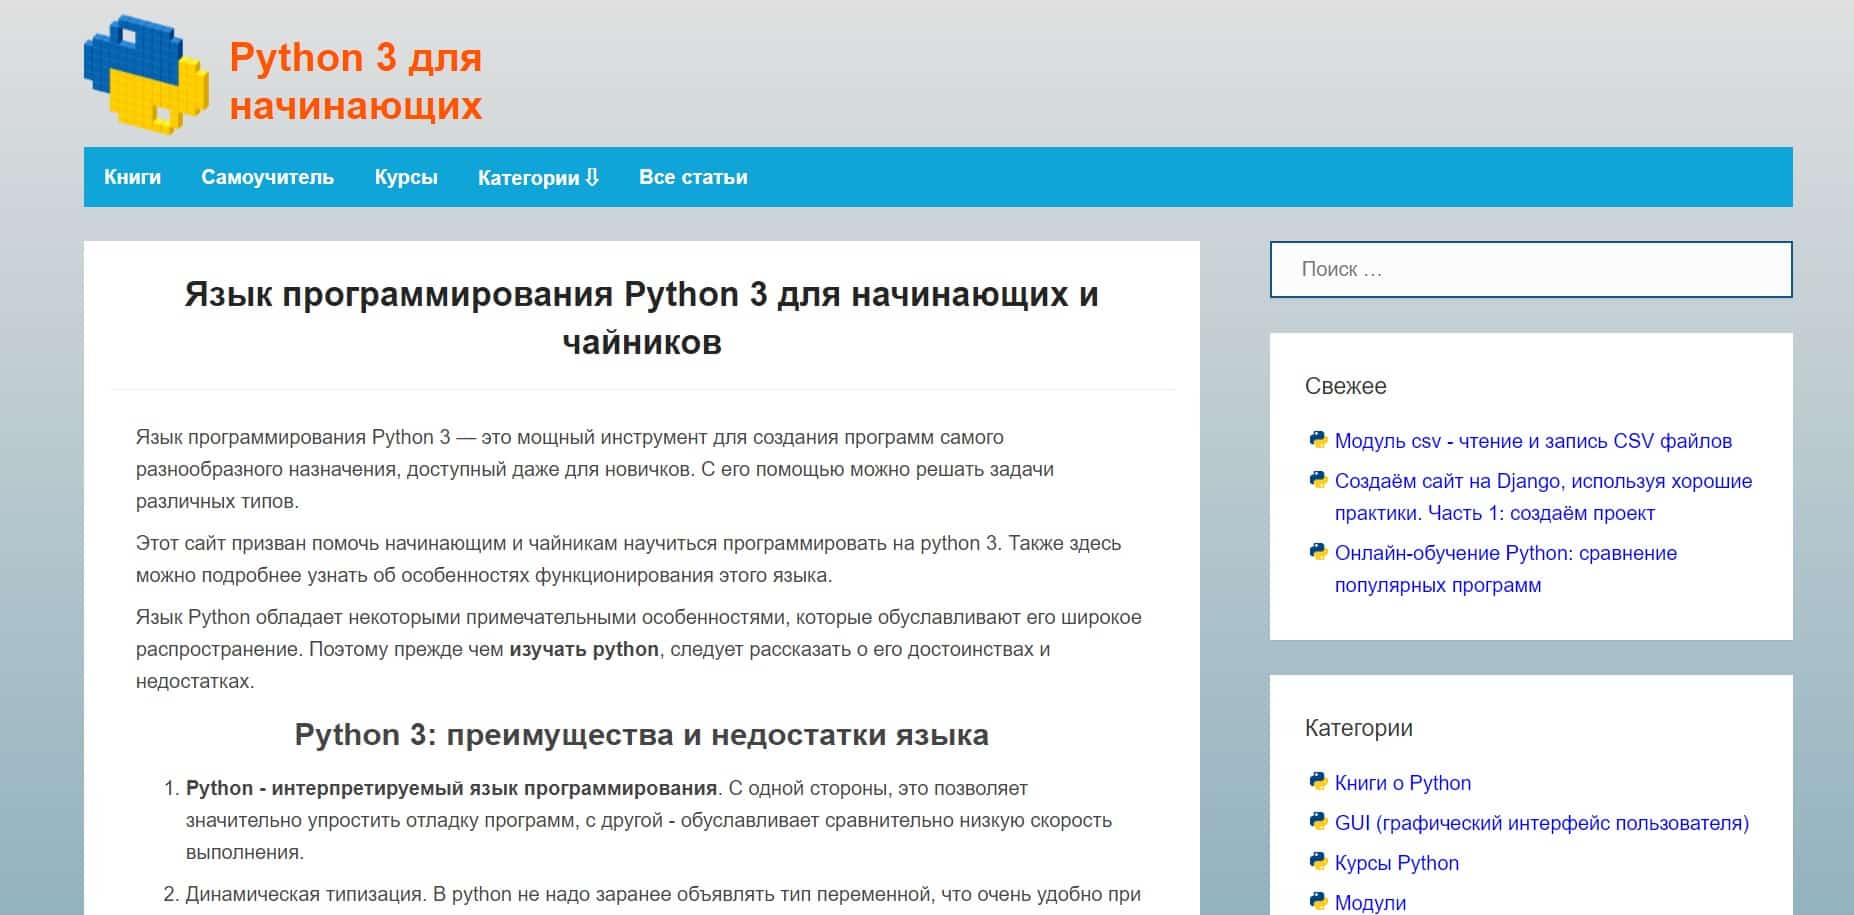Screen dimensions: 1854x915
Task: Expand the Категории dropdown menu
Action: pos(538,177)
